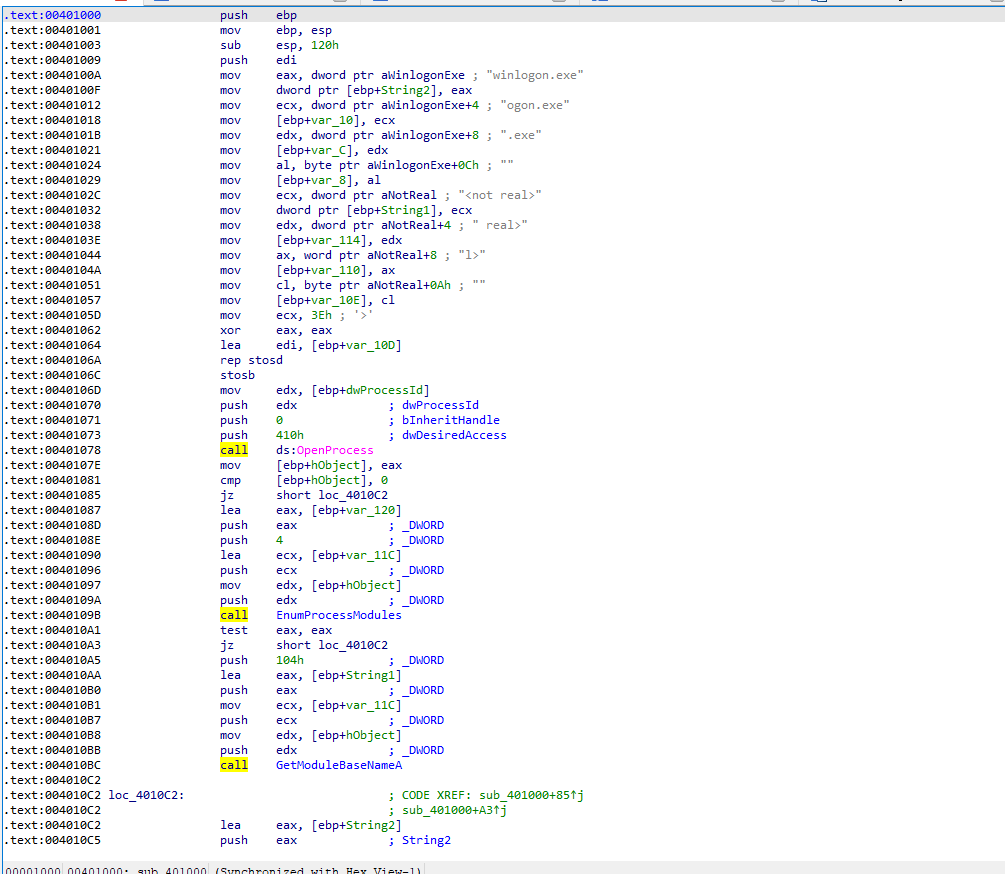The width and height of the screenshot is (1005, 874).
Task: Select the [ebp+dwProcessId] operand
Action: coord(370,391)
